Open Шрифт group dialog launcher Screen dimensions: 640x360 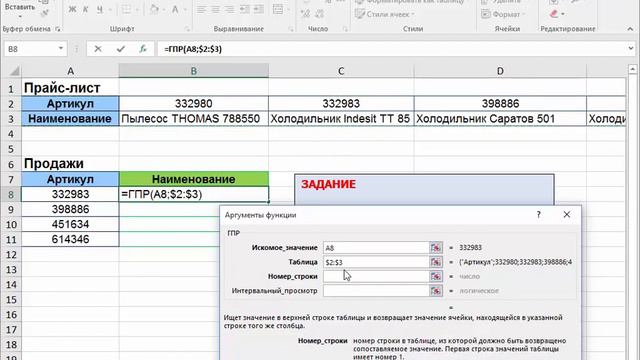click(x=187, y=29)
